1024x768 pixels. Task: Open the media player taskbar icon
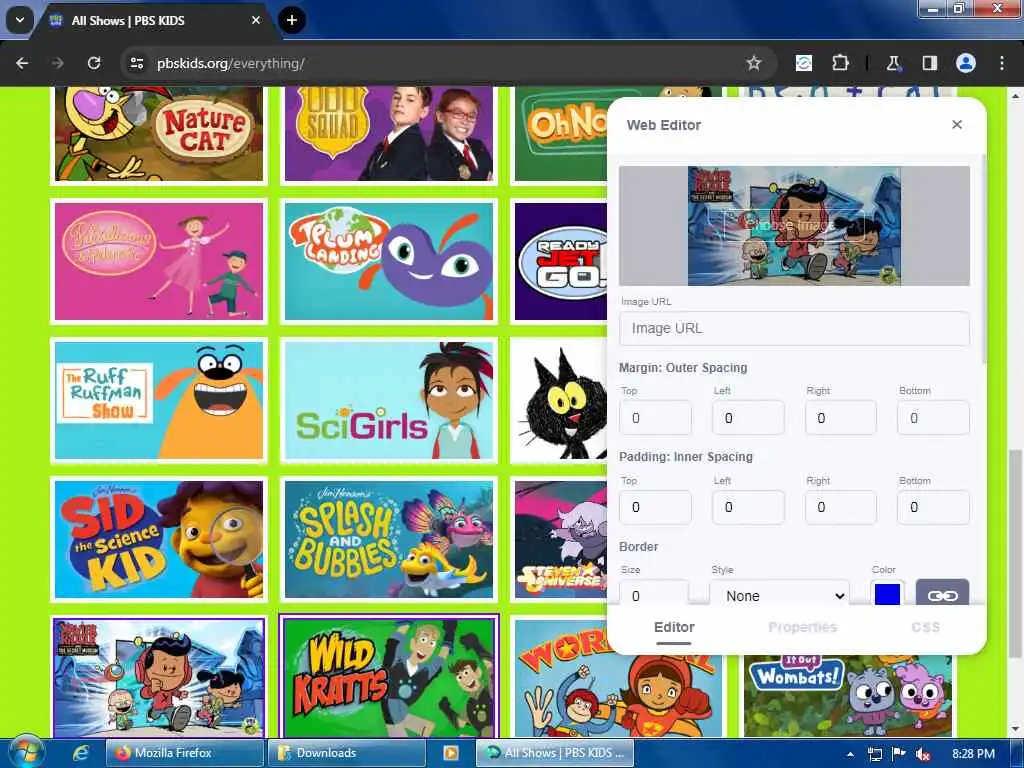451,753
